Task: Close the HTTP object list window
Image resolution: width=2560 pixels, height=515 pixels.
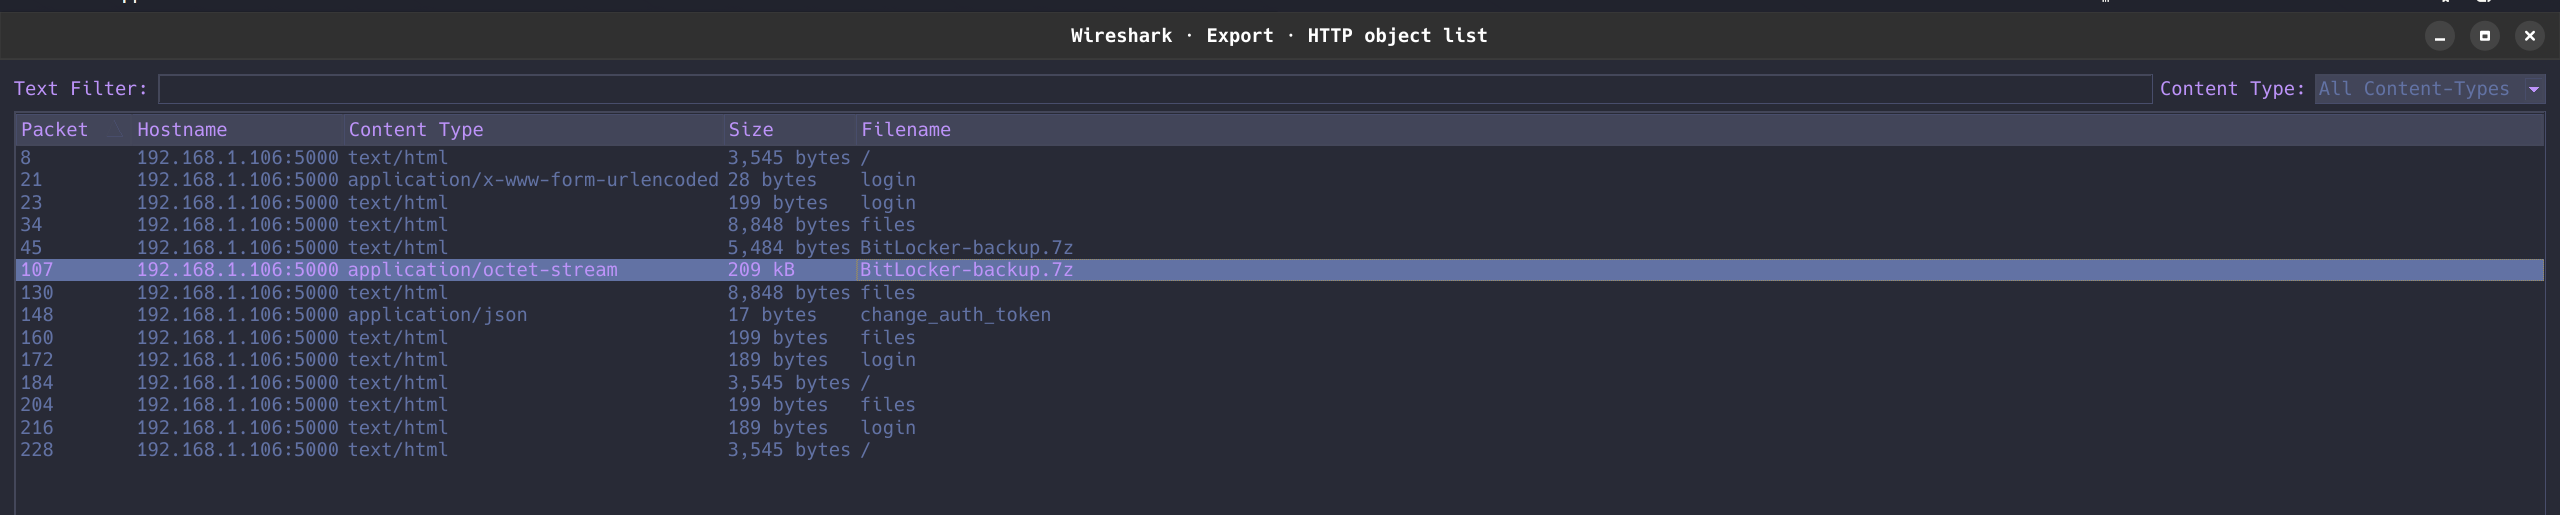Action: click(x=2529, y=36)
